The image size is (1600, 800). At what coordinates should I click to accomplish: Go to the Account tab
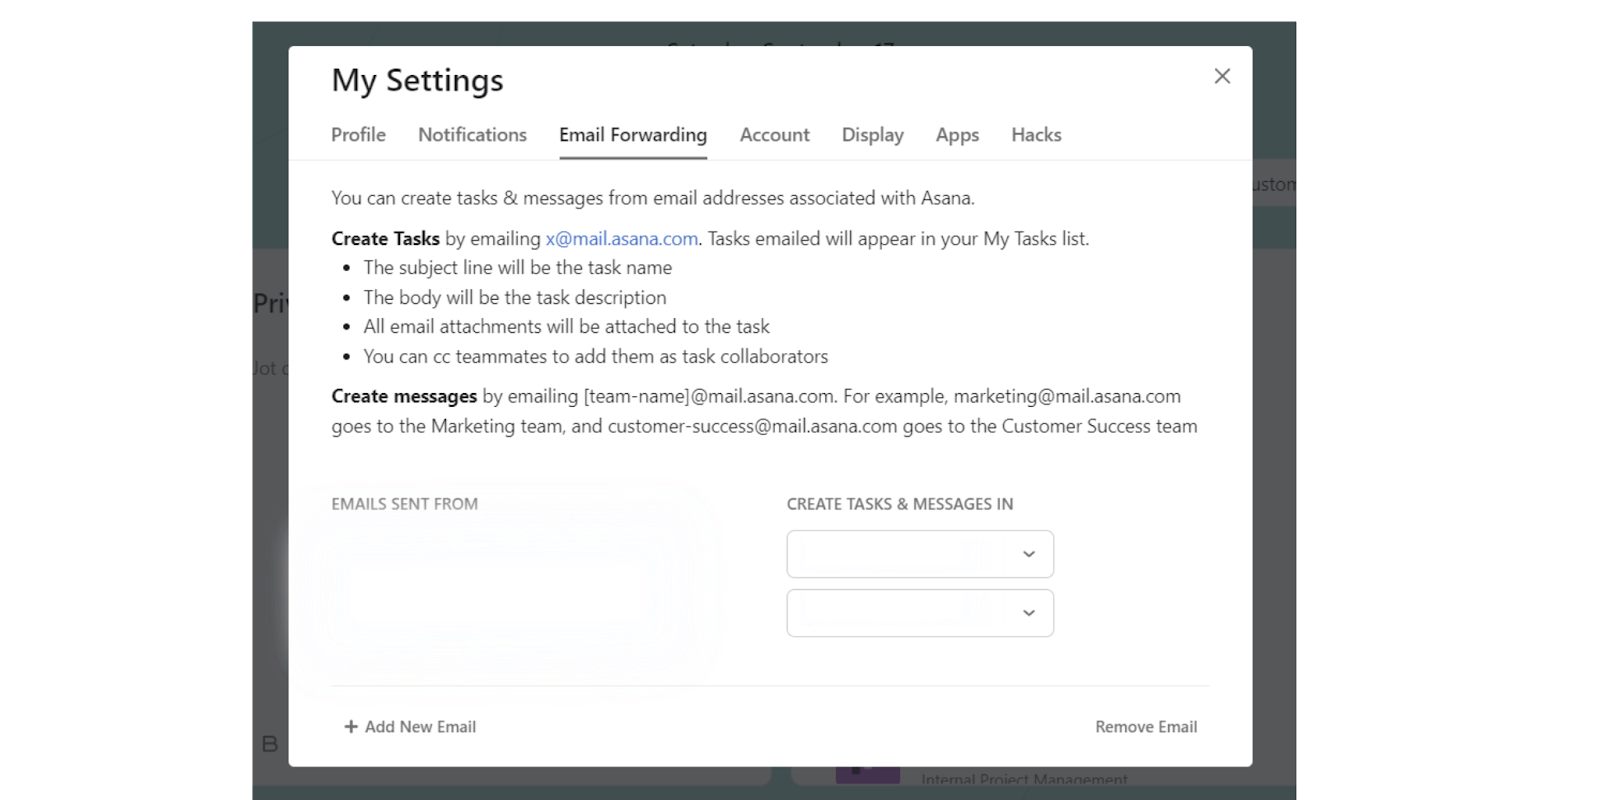click(x=774, y=135)
